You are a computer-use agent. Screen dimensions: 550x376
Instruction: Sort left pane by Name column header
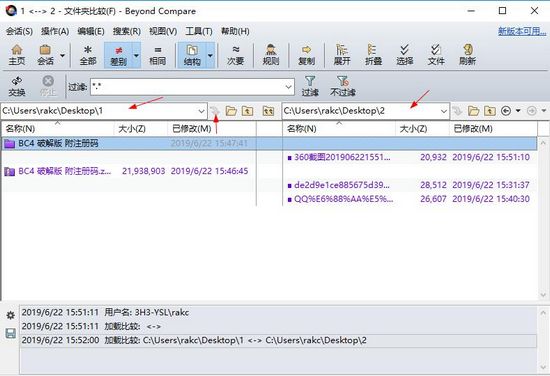point(58,129)
